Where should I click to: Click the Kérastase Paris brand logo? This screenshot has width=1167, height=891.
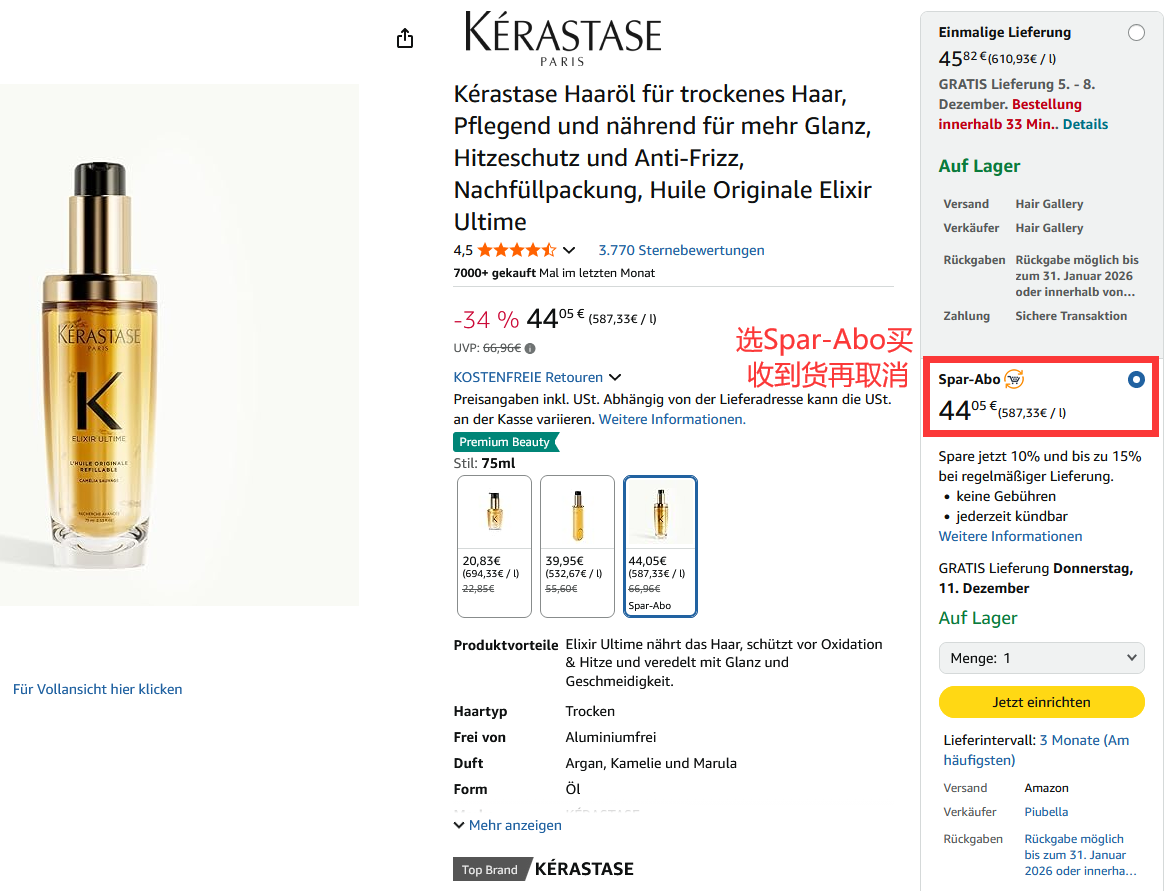coord(563,40)
